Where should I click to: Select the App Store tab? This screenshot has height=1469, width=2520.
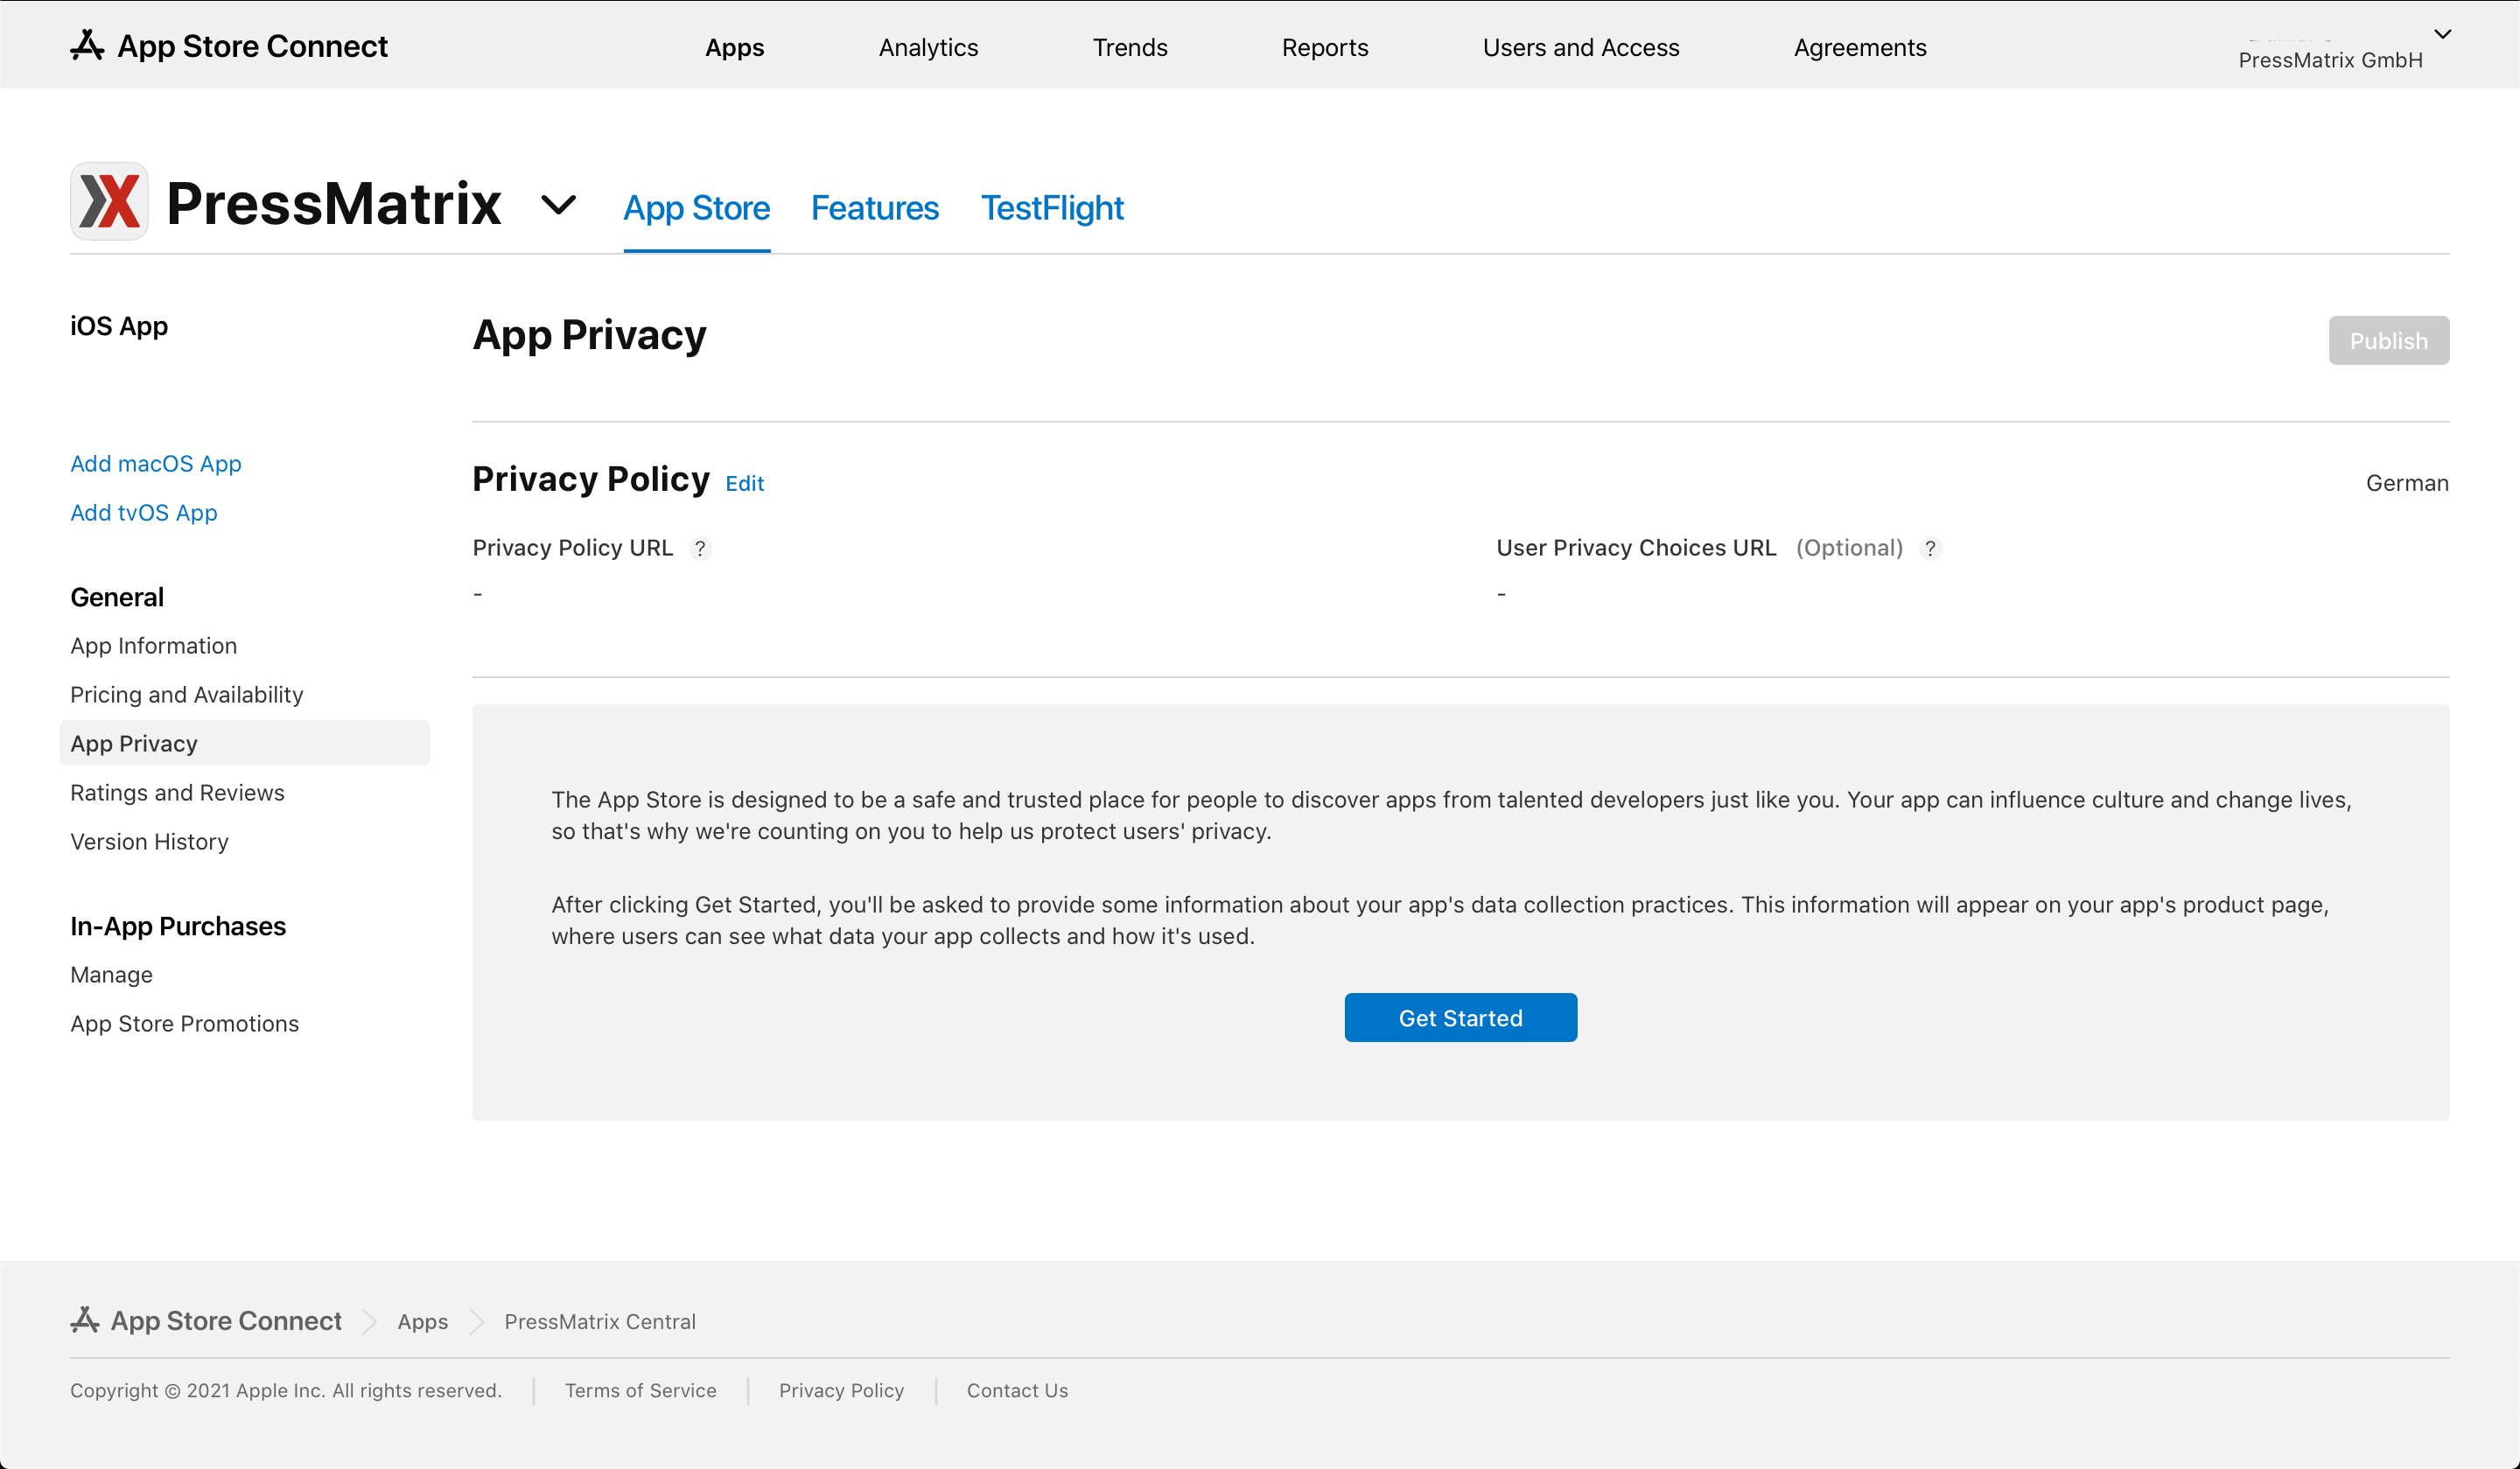click(x=697, y=208)
